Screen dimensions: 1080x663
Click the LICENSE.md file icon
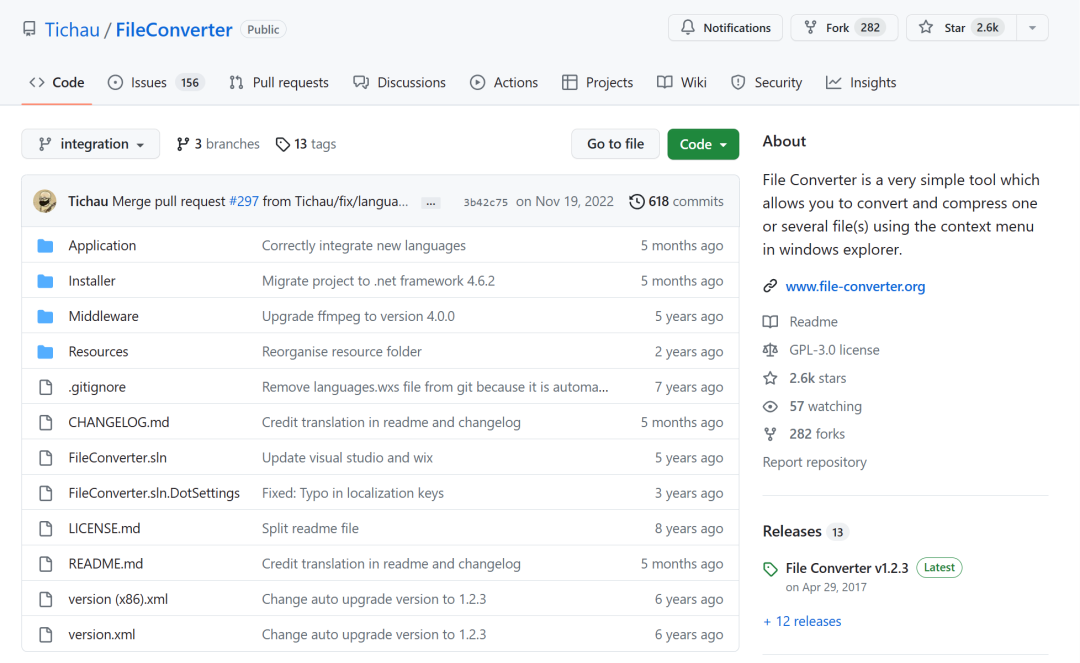[45, 529]
